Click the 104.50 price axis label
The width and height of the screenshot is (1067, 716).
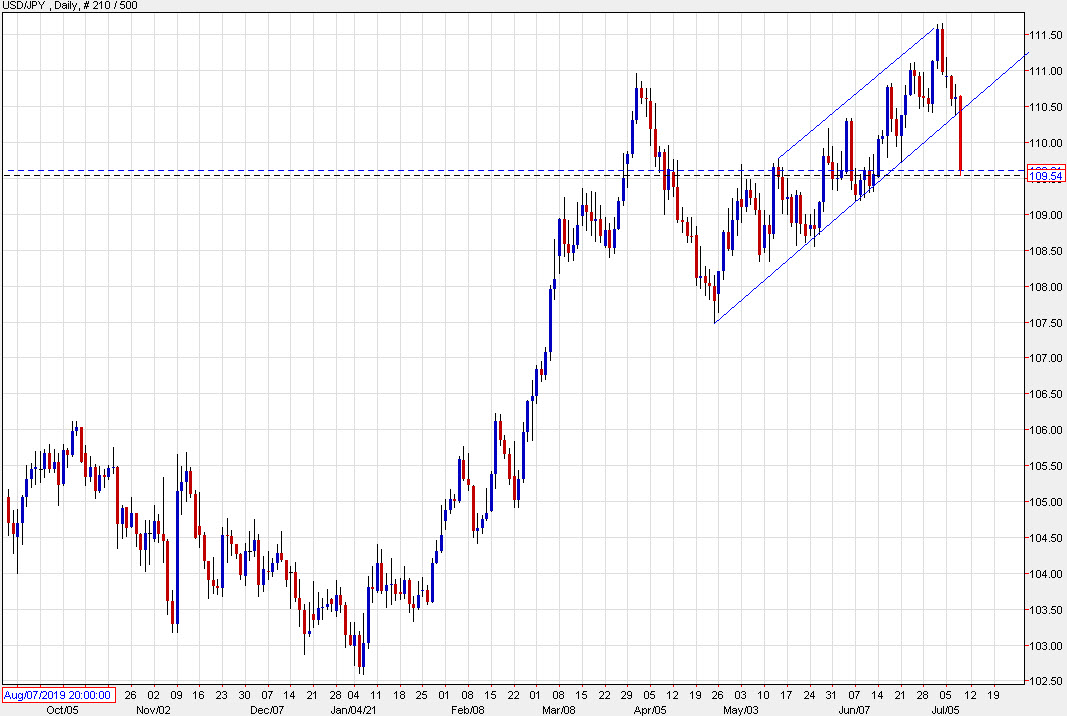(1046, 538)
